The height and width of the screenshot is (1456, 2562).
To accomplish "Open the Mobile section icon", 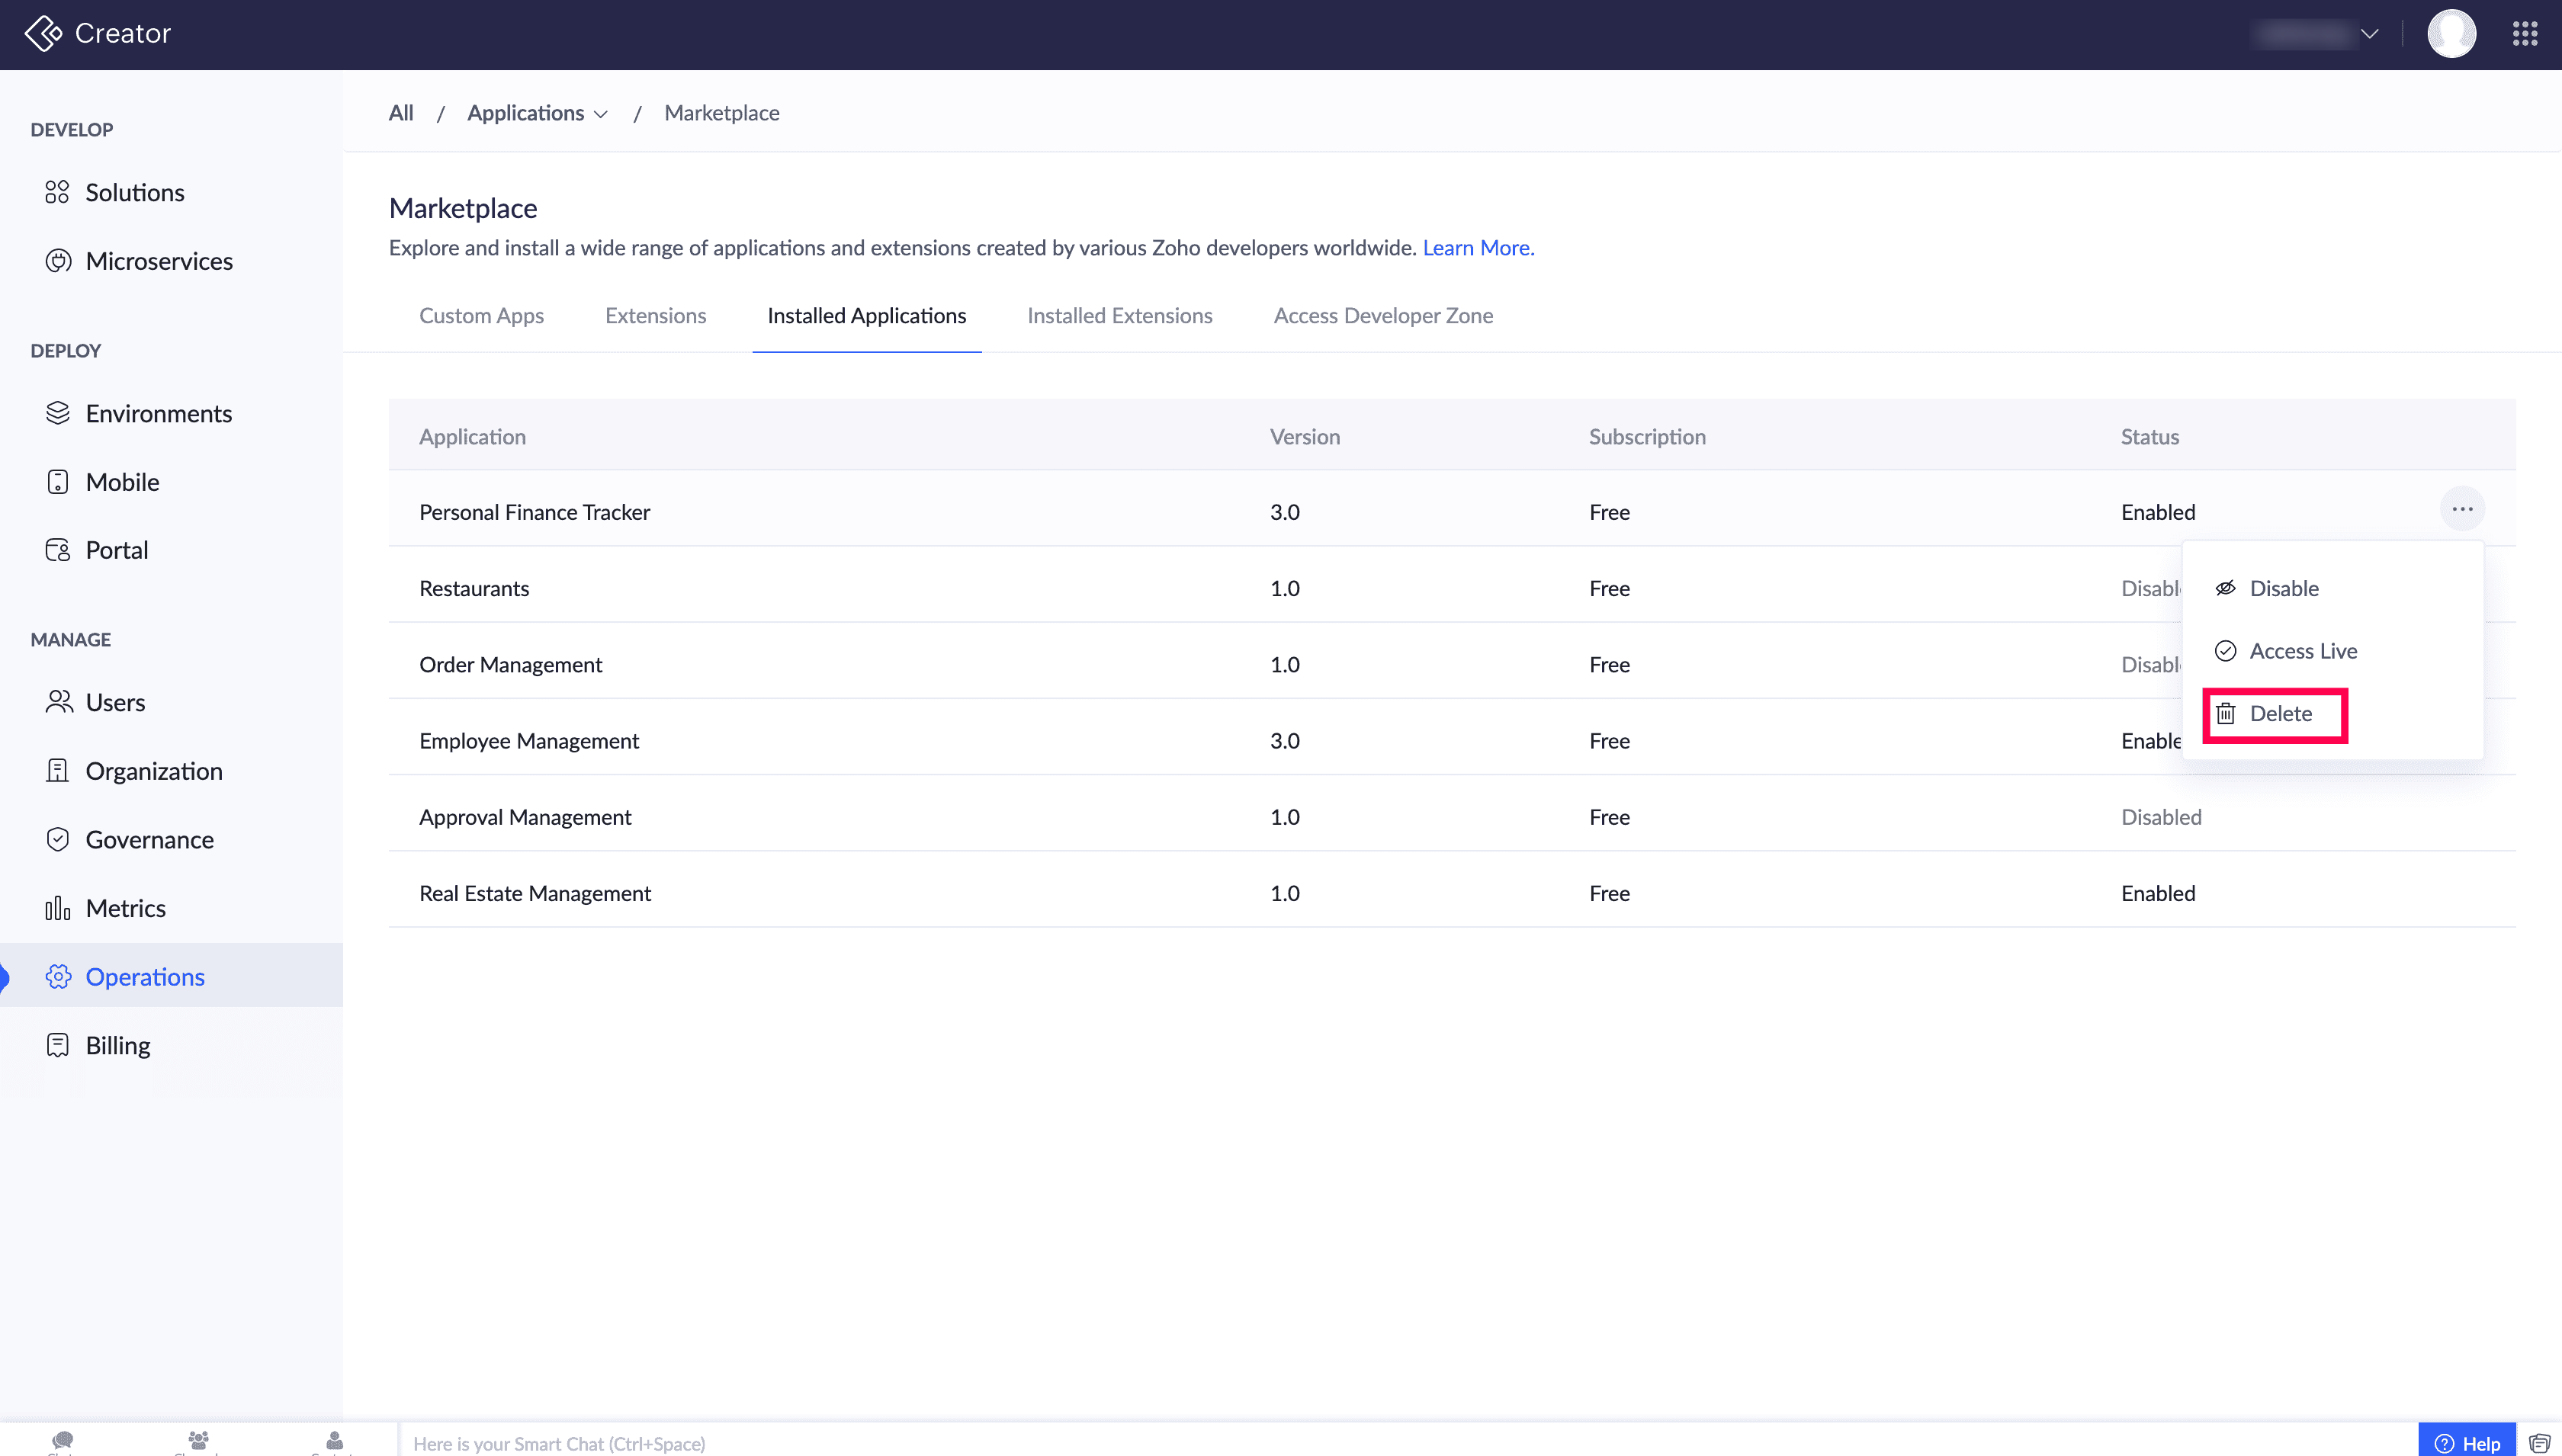I will pos(57,482).
